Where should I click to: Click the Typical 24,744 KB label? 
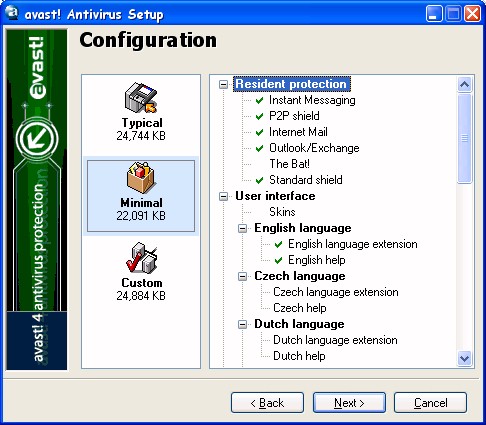[x=141, y=129]
